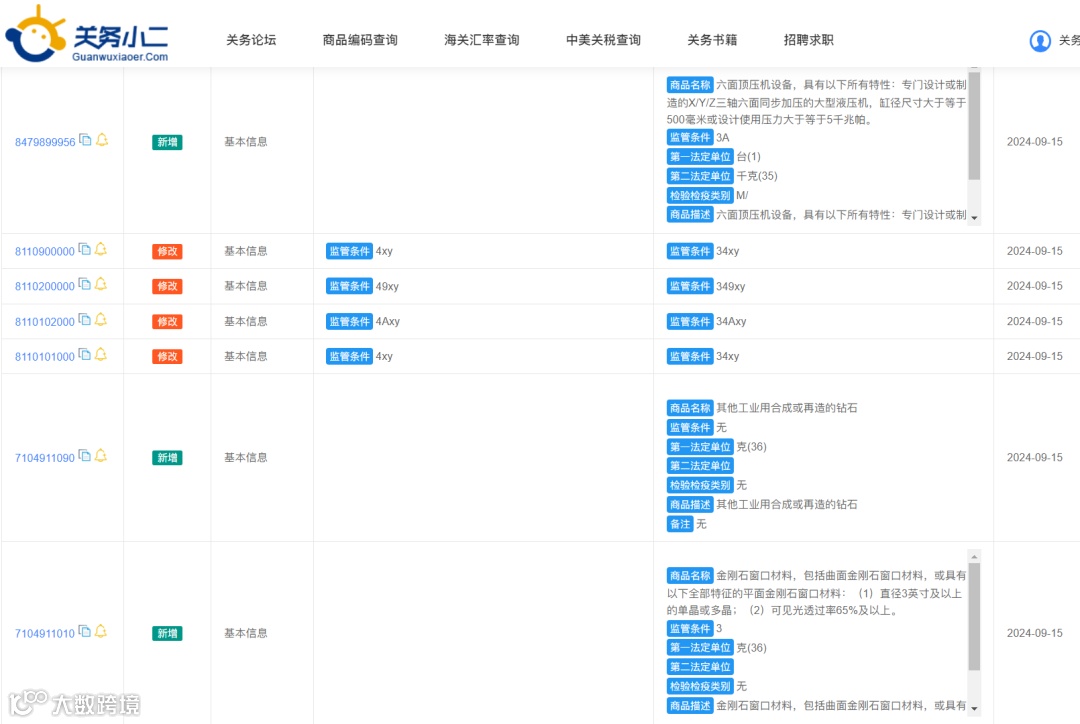Click 新增 badge in row 8479899956
The image size is (1080, 724).
pyautogui.click(x=167, y=142)
